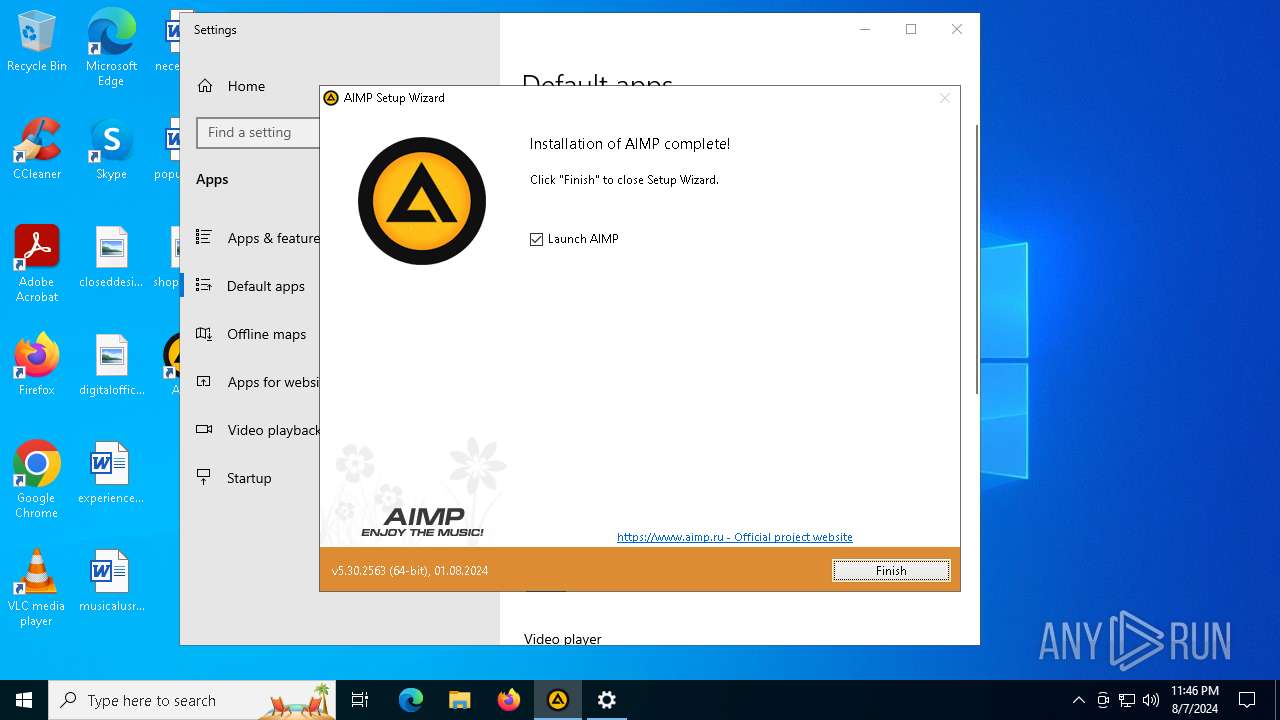This screenshot has width=1280, height=720.
Task: Select the musicalusr Word document on desktop
Action: click(111, 581)
